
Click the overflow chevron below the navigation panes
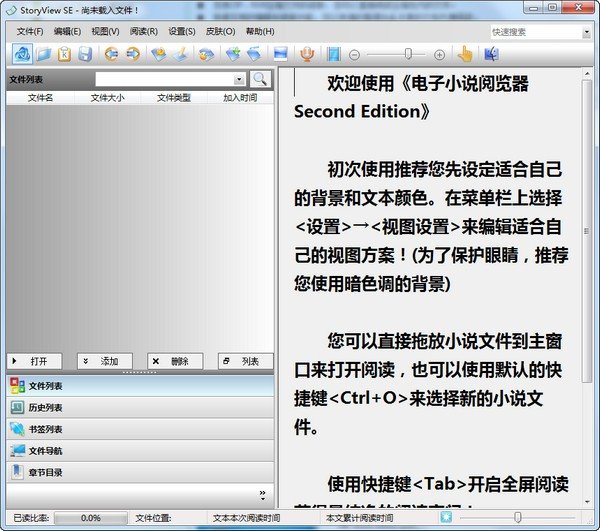click(262, 495)
